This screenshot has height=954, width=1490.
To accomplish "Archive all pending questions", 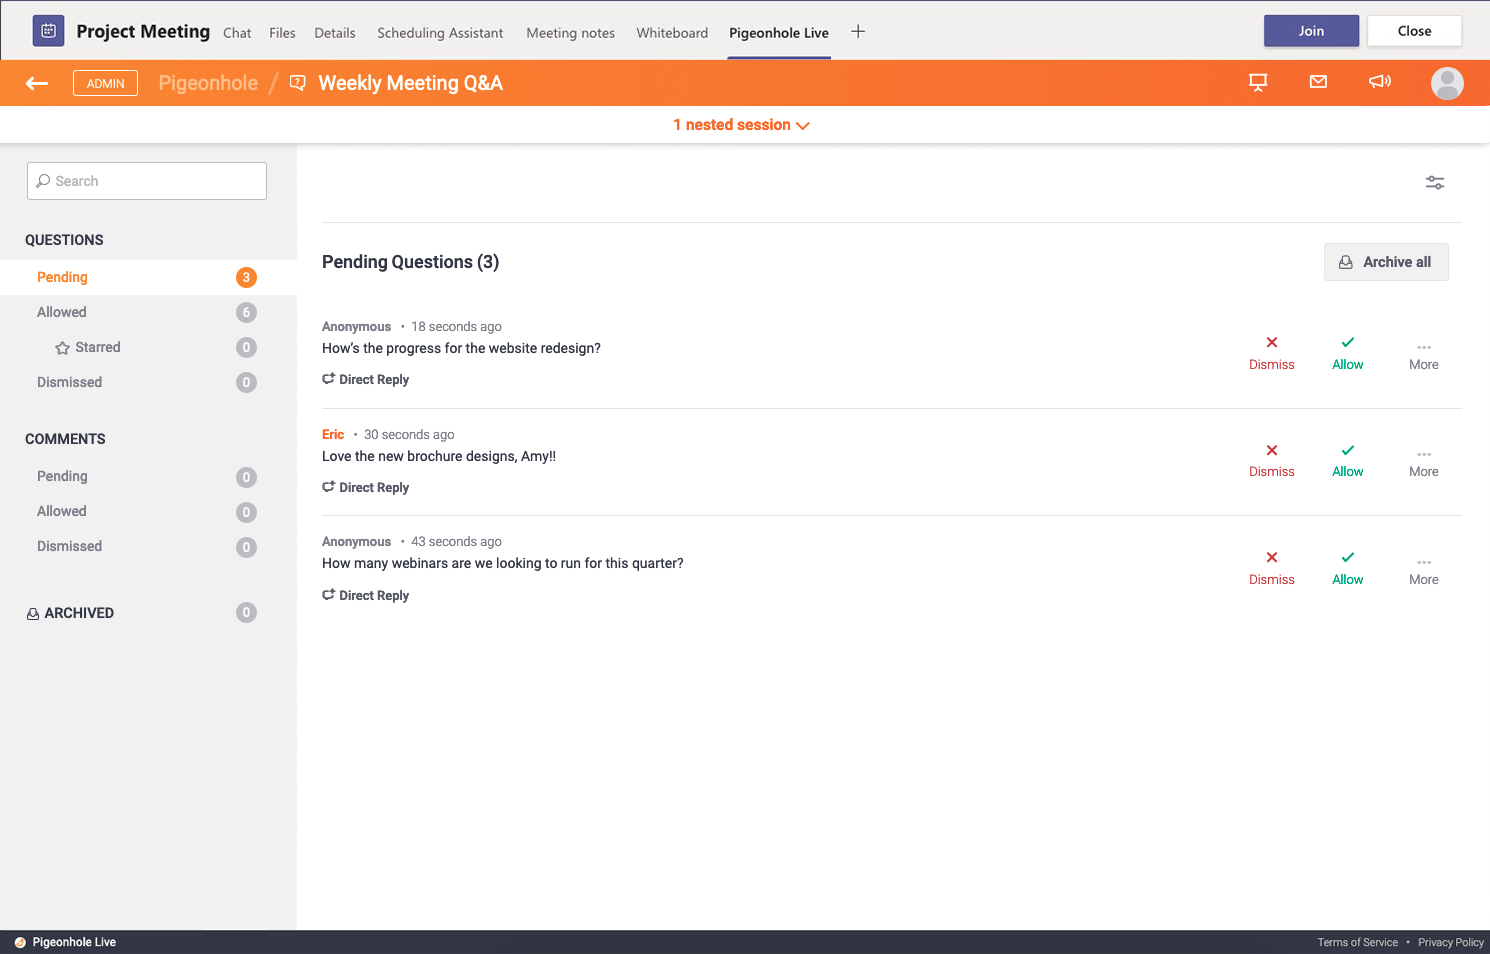I will pos(1386,262).
